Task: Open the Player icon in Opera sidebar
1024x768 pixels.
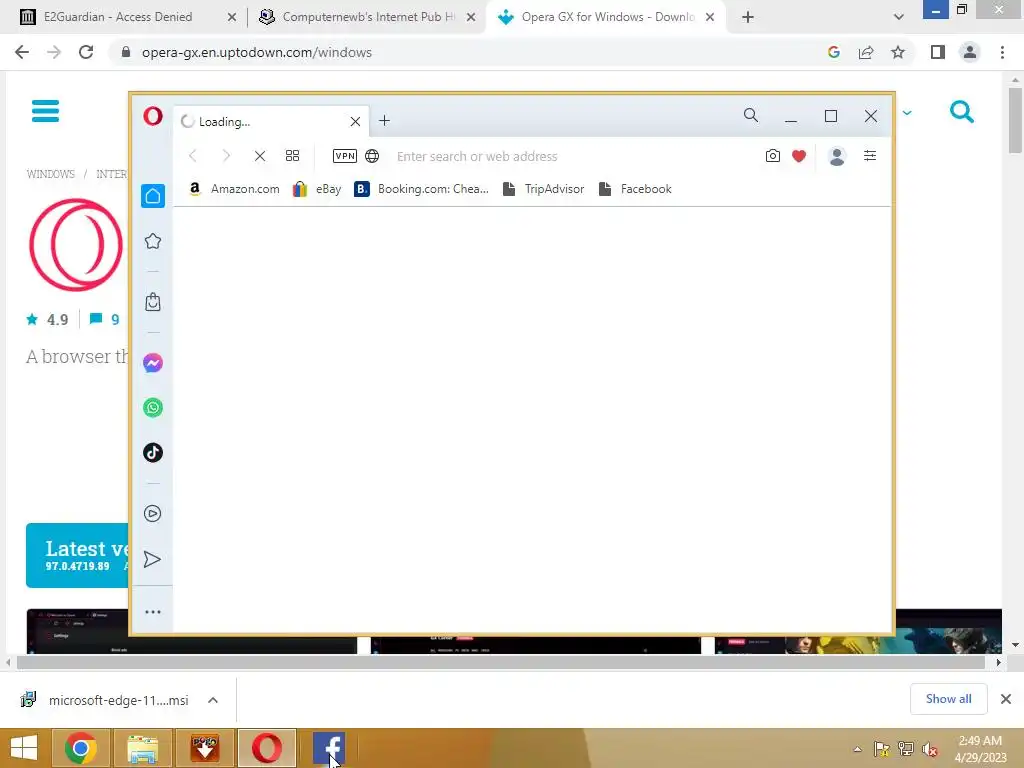Action: (153, 513)
